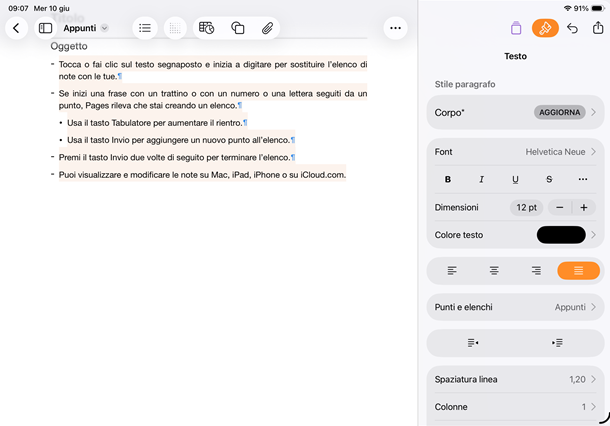Toggle the orange format brush button
The width and height of the screenshot is (610, 426).
[x=545, y=28]
